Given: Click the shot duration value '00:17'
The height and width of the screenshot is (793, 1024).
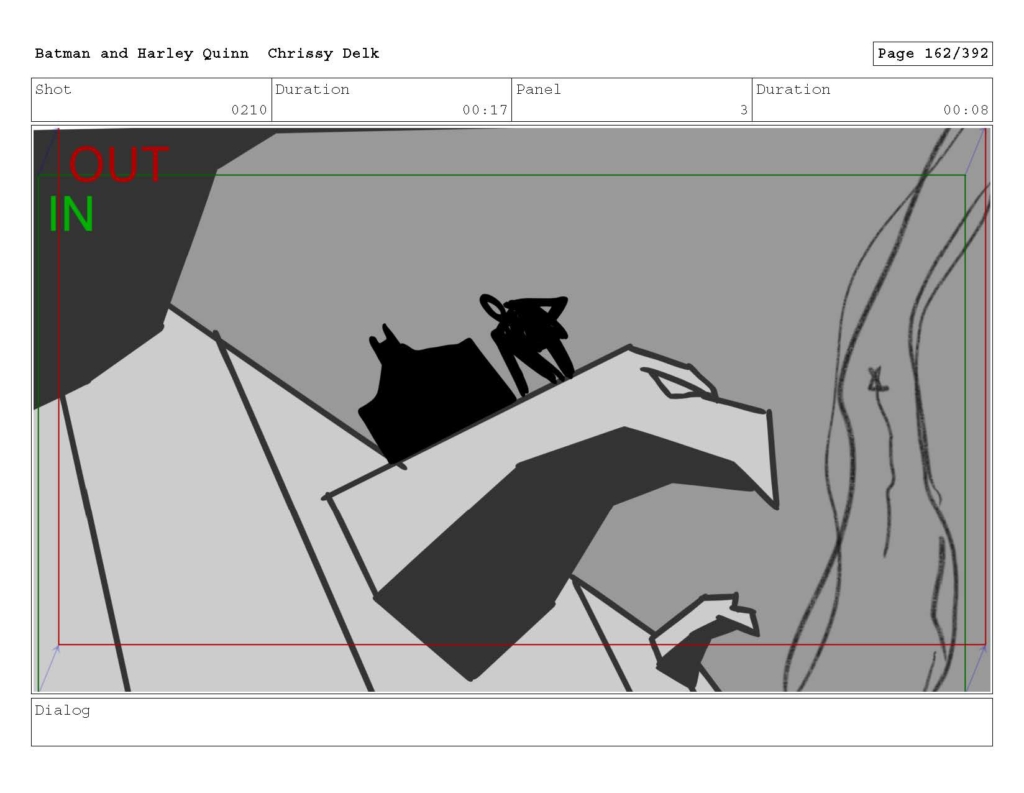Looking at the screenshot, I should (x=485, y=110).
